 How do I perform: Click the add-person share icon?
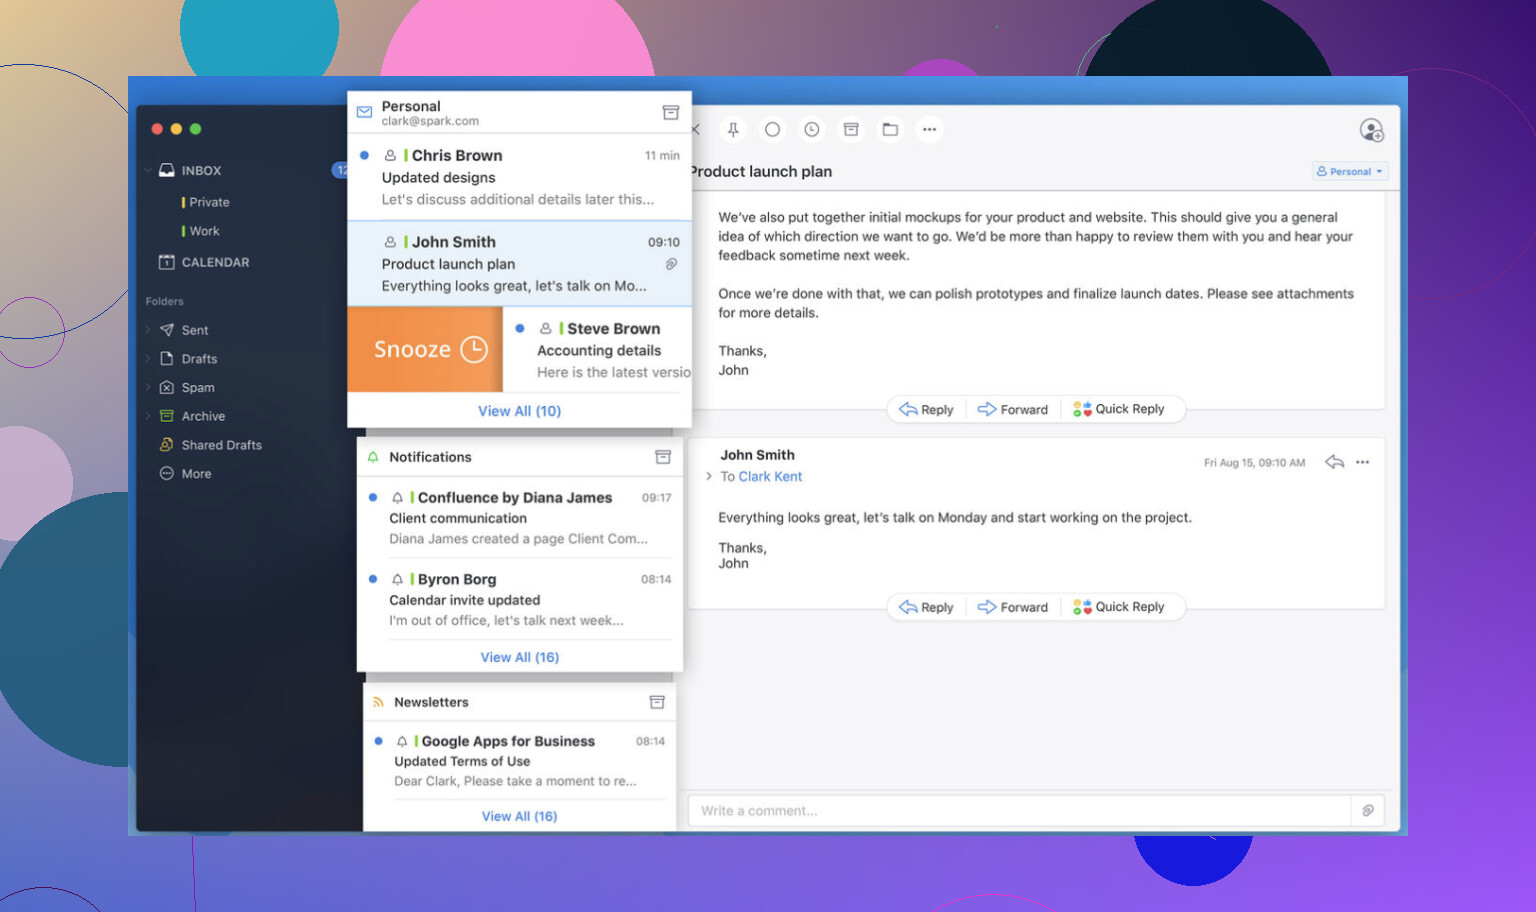[1371, 130]
